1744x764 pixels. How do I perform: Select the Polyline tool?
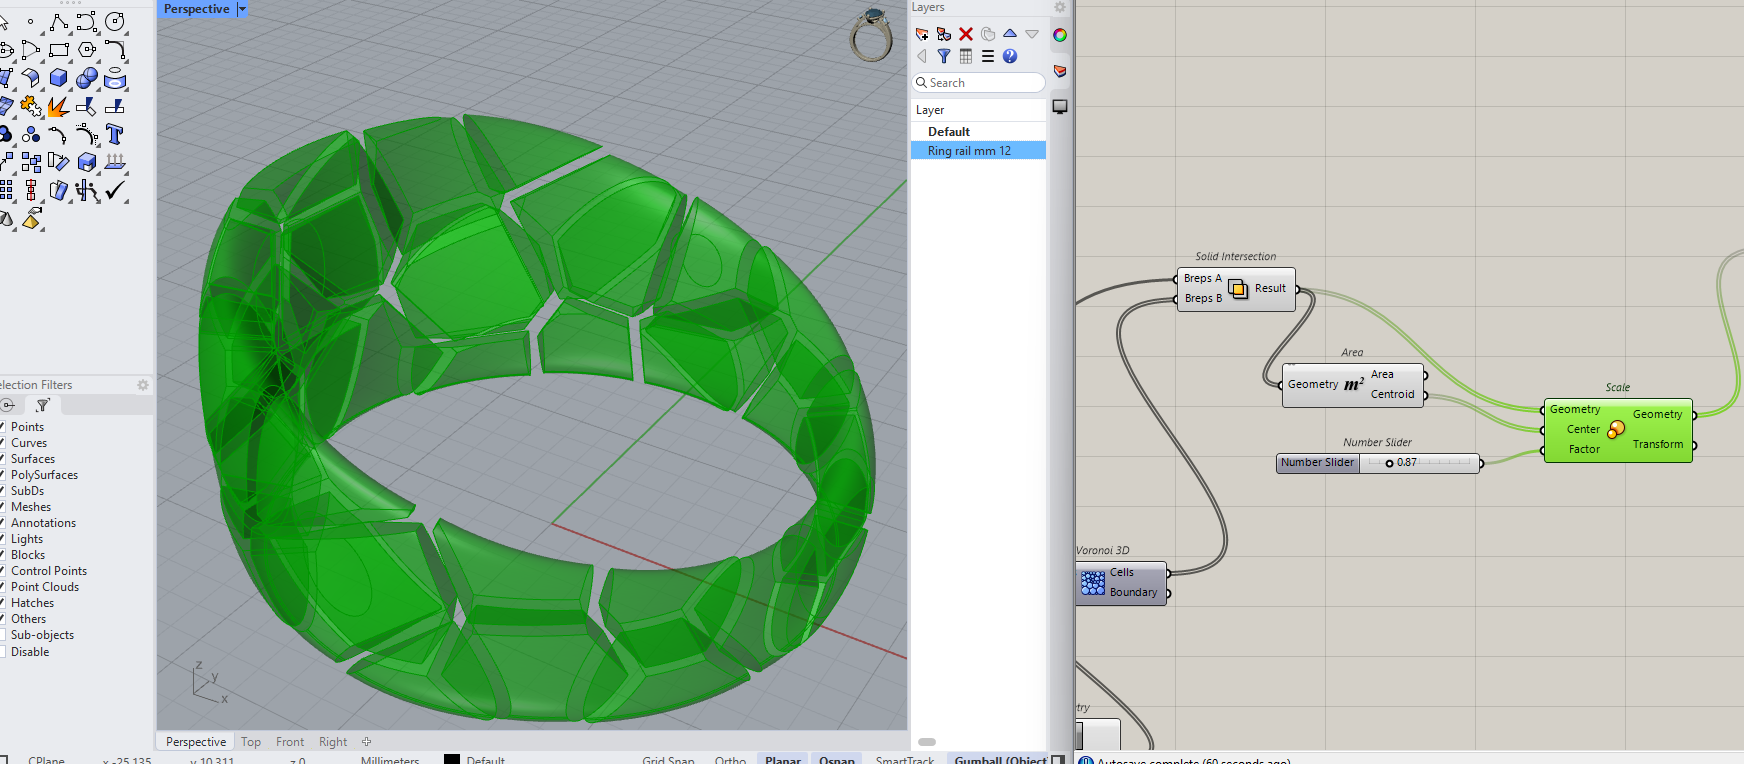click(x=58, y=21)
